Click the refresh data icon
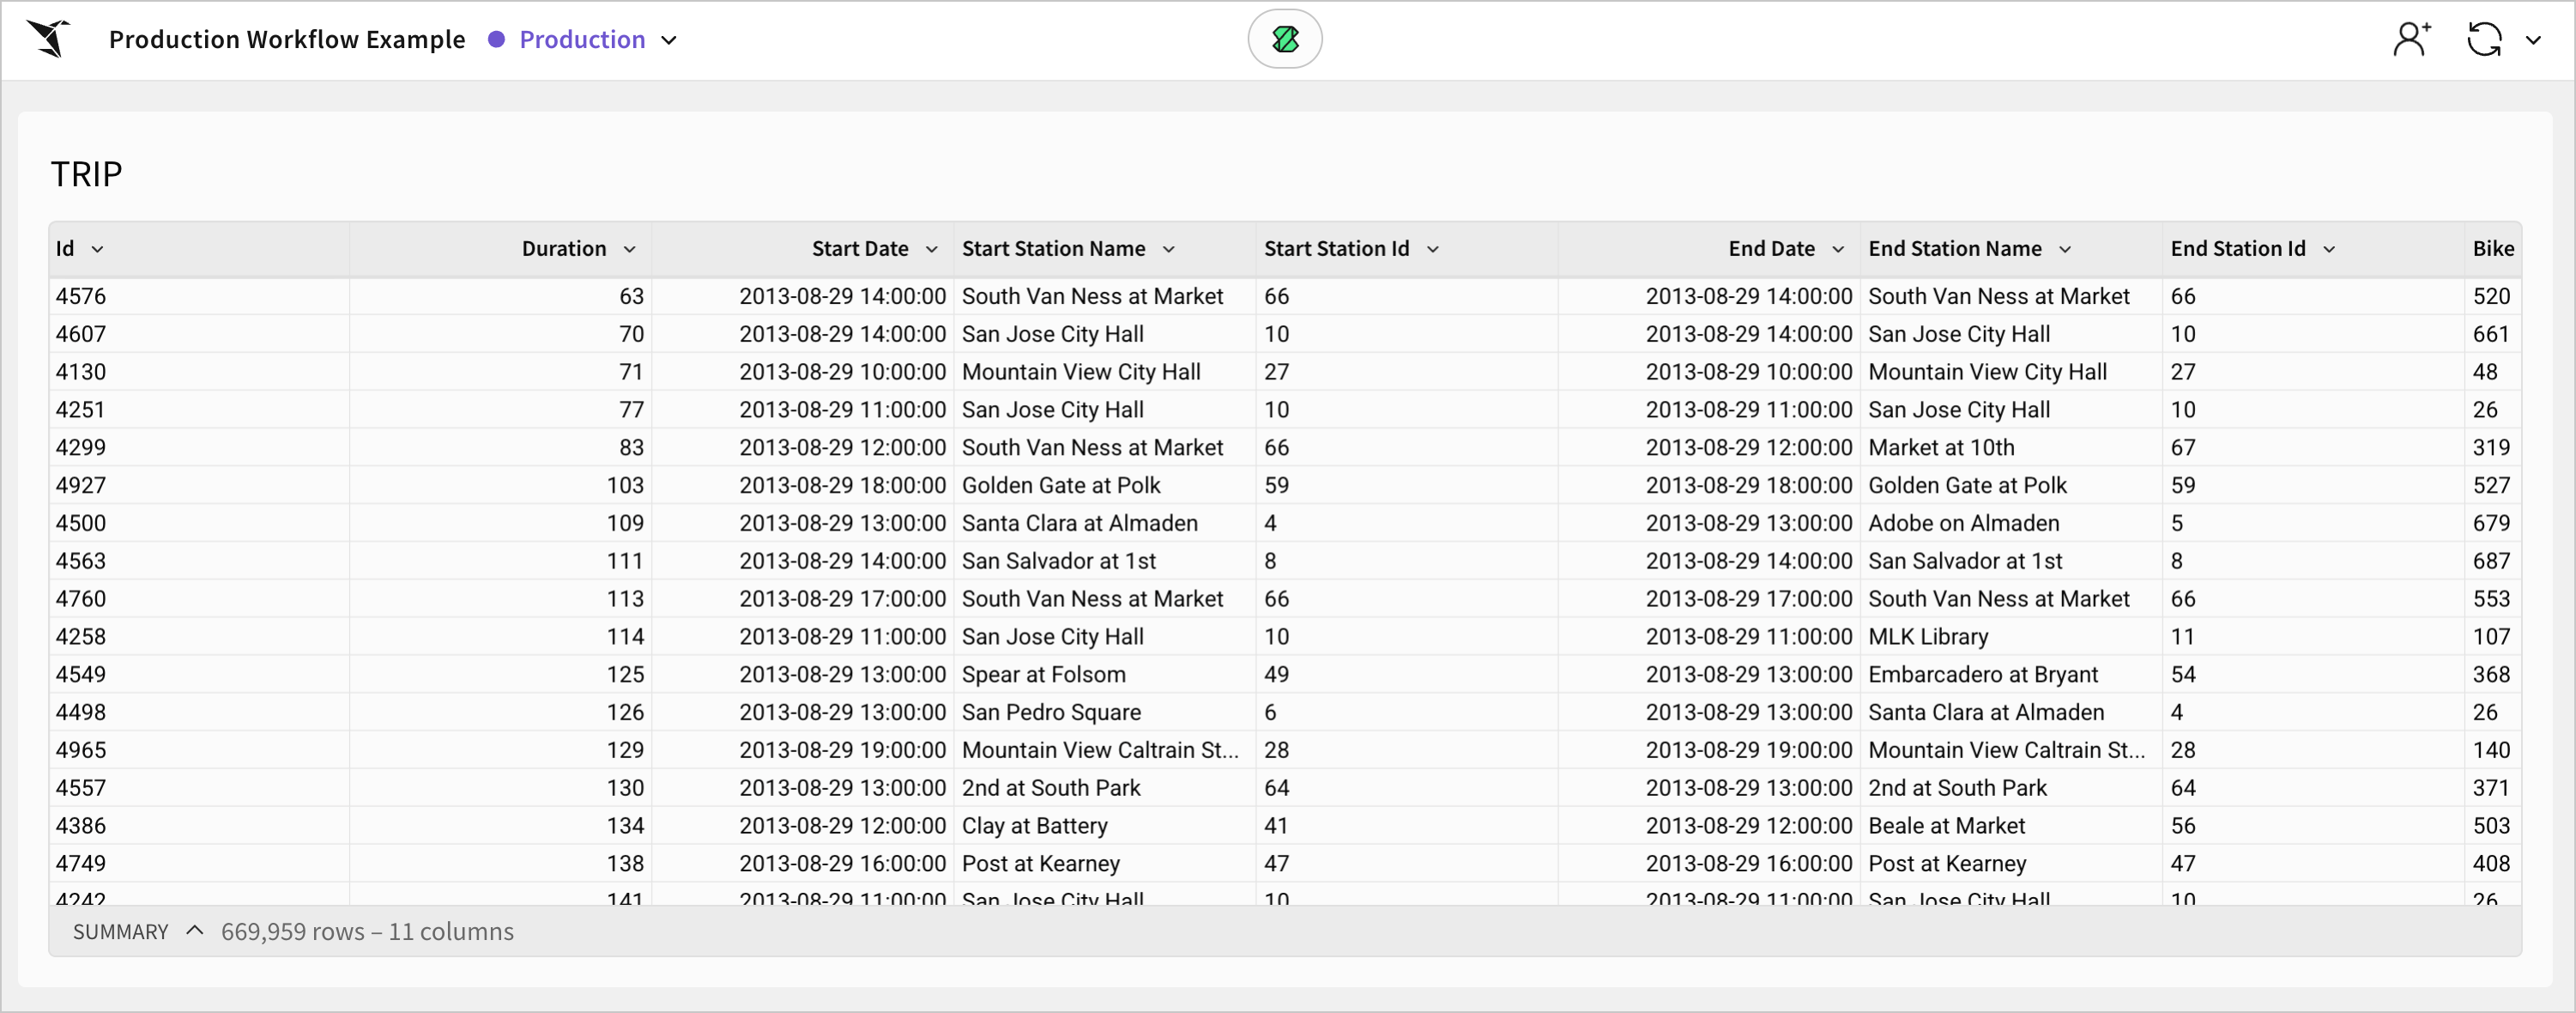Image resolution: width=2576 pixels, height=1013 pixels. [x=2484, y=39]
